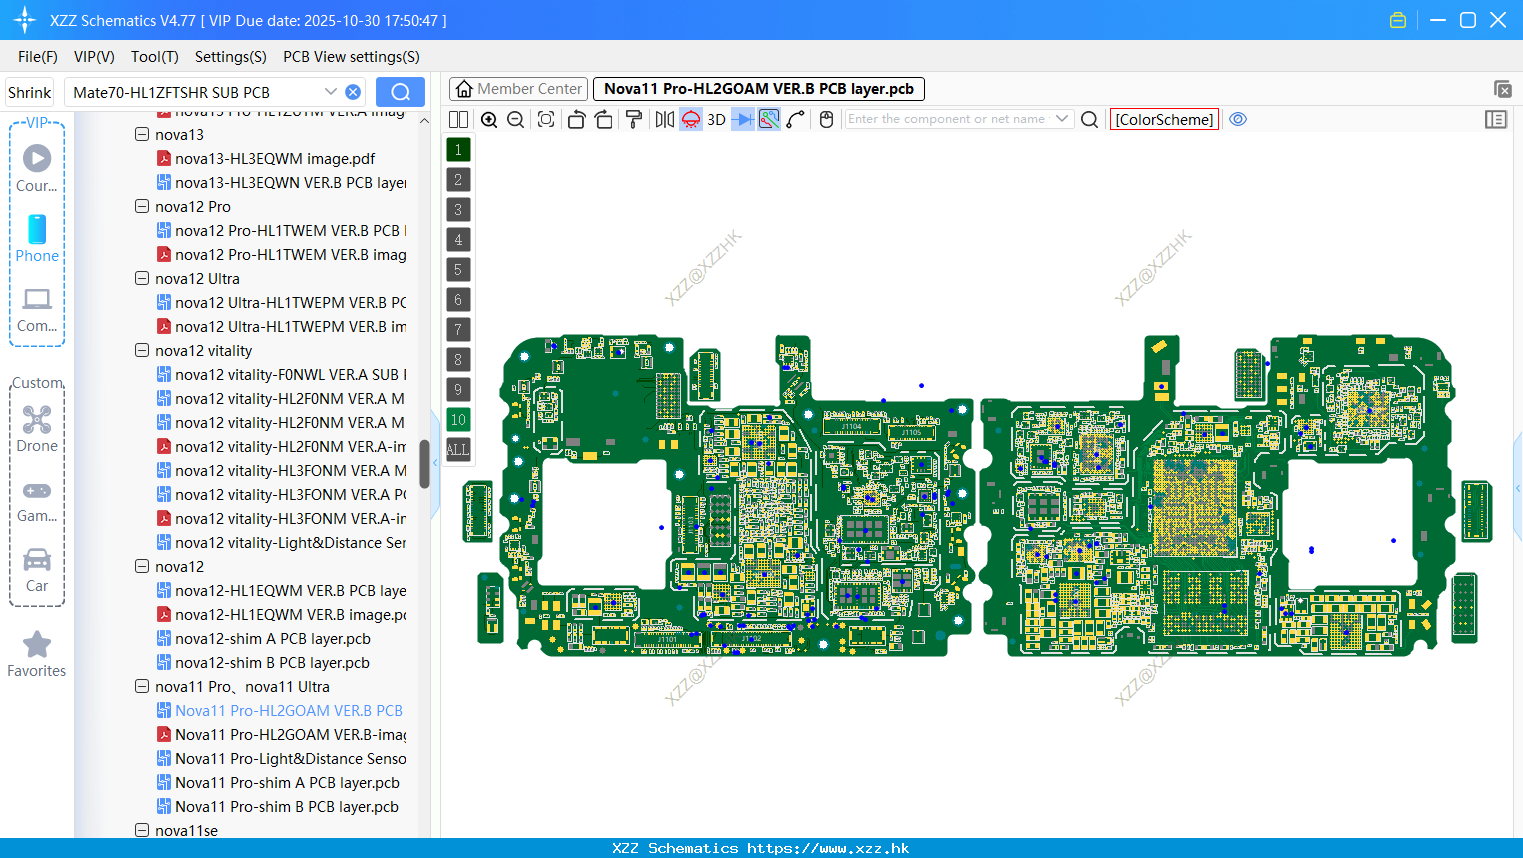Click the file tree vertical scrollbar
Screen dimensions: 1523x858
pos(424,464)
